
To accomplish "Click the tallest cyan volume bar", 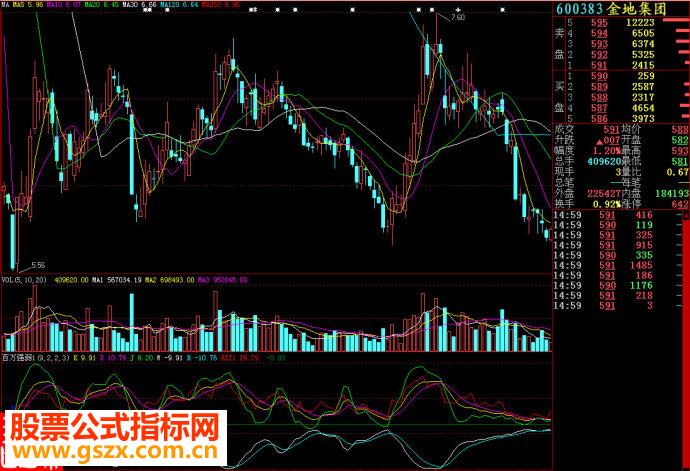I will 132,322.
